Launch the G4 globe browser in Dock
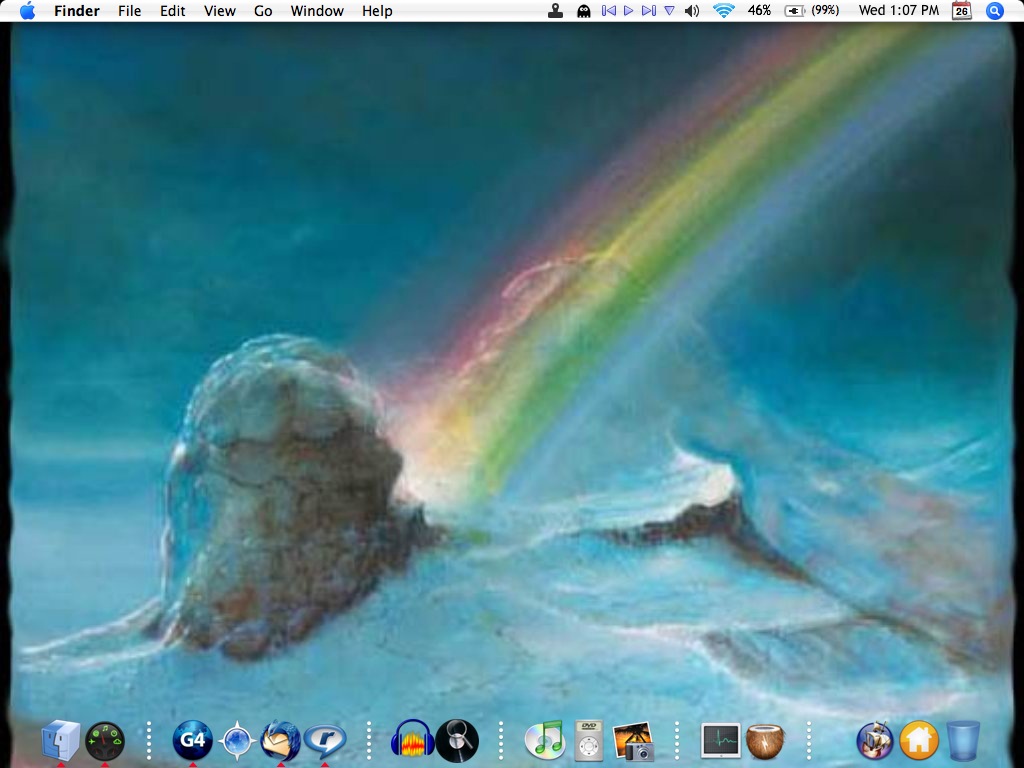 [193, 741]
